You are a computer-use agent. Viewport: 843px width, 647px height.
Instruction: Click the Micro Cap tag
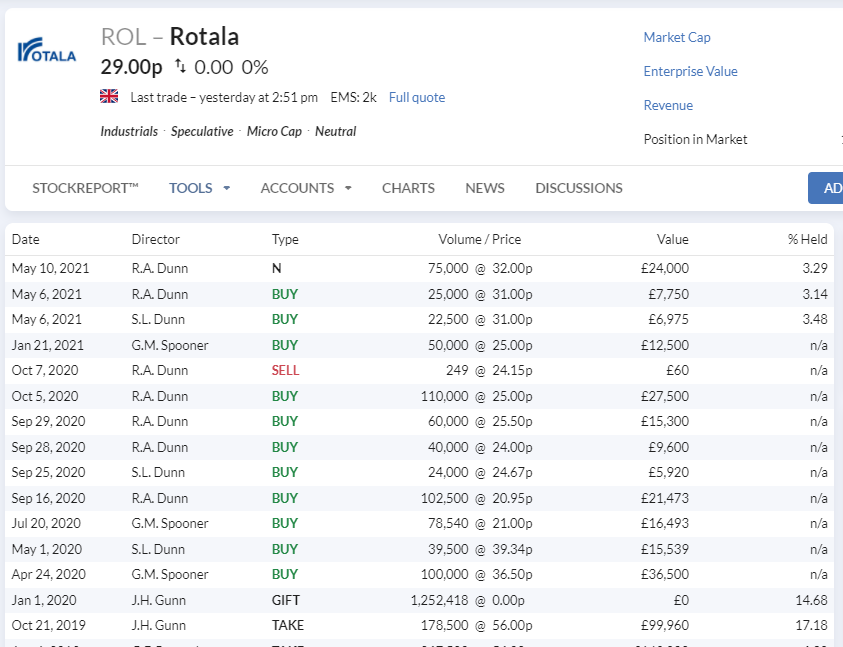point(274,131)
